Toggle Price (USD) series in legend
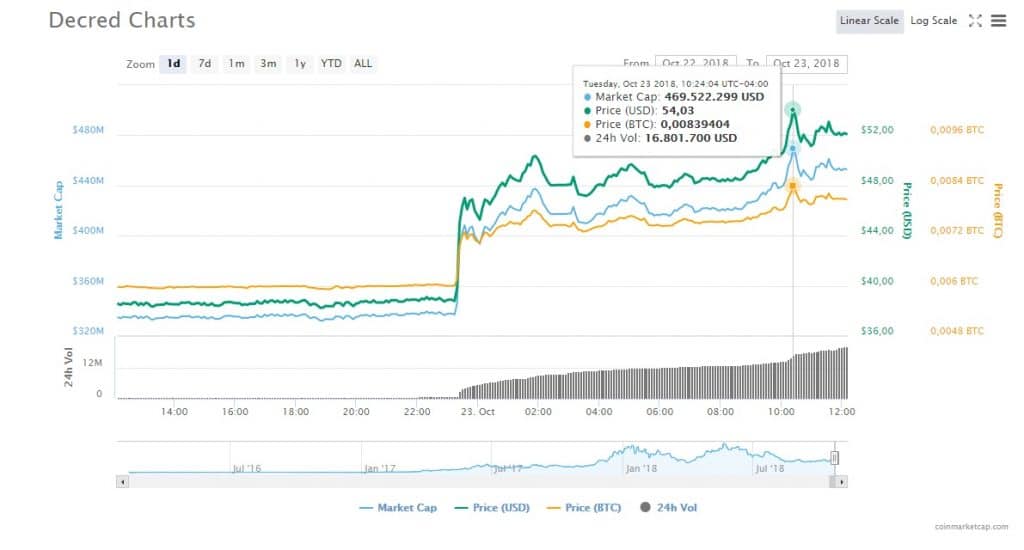The height and width of the screenshot is (550, 1024). pos(492,508)
